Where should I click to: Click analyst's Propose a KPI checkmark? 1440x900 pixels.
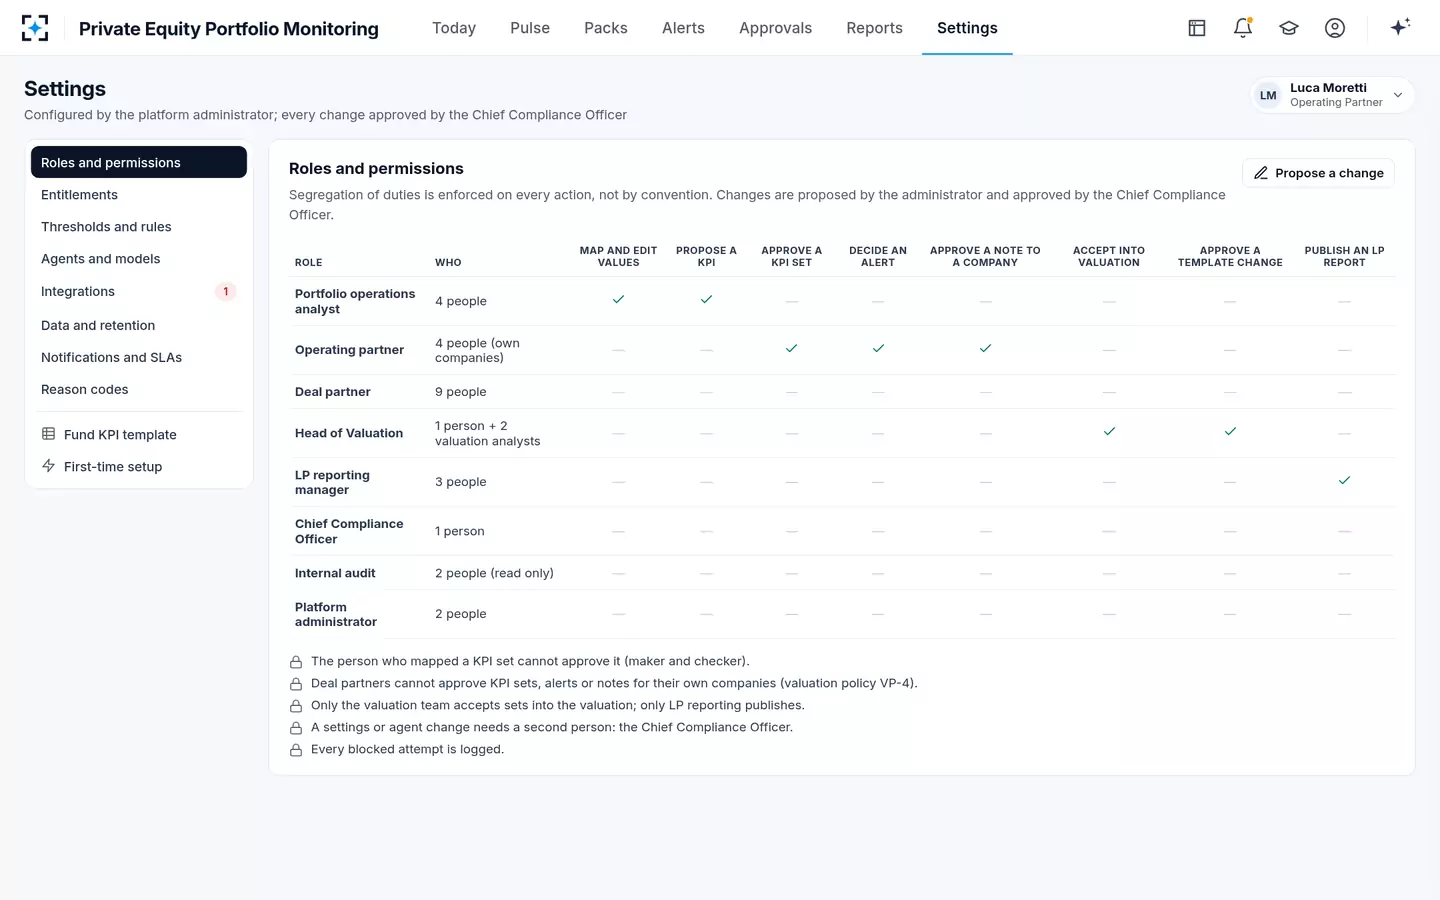pos(706,299)
